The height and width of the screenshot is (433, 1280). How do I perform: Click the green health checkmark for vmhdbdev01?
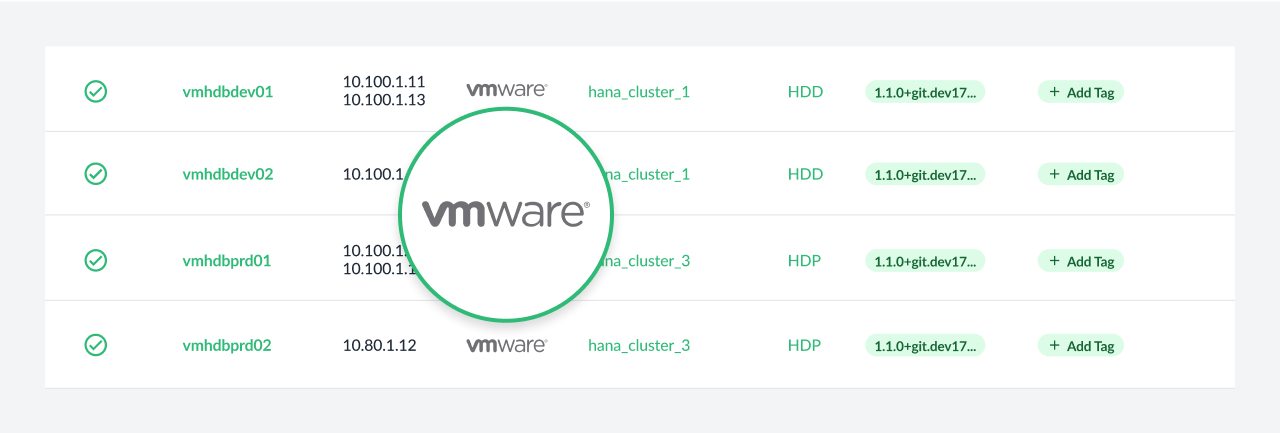tap(95, 92)
